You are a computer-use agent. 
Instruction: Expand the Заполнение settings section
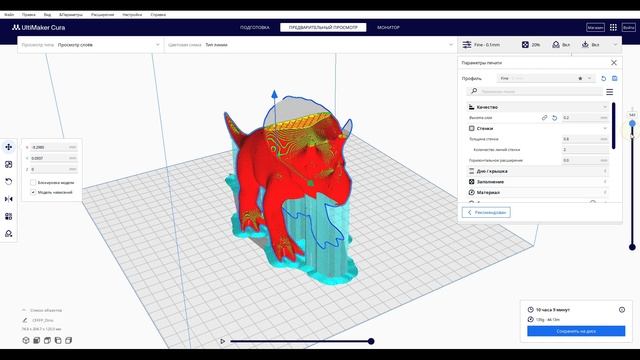point(538,182)
